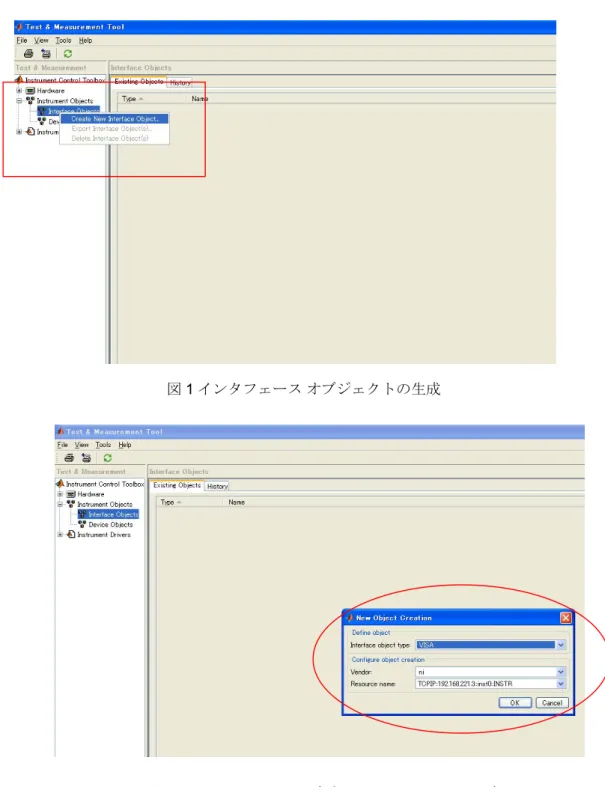Select Existing Objects tab in the top window
The image size is (605, 787).
[x=139, y=81]
